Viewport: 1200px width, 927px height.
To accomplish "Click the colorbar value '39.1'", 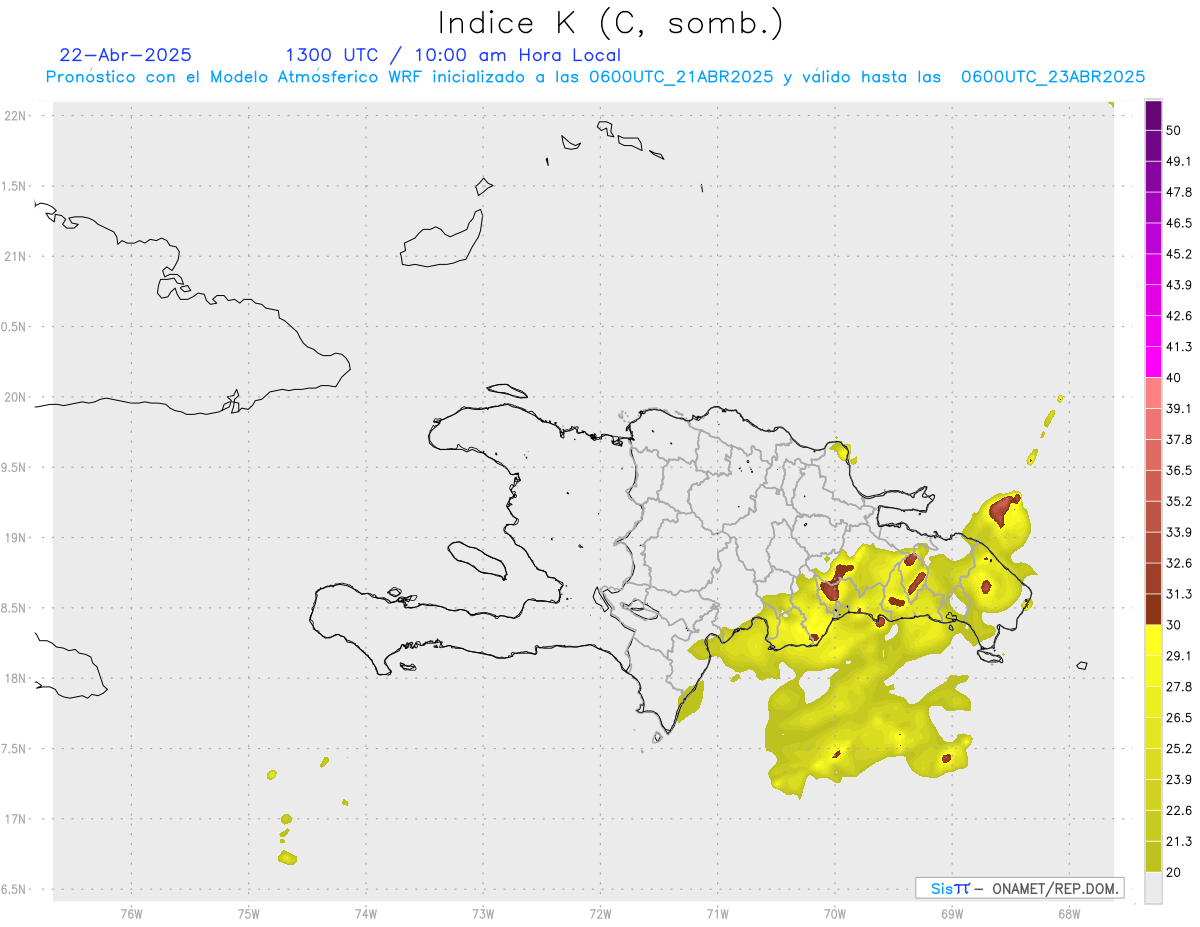I will tap(1179, 408).
